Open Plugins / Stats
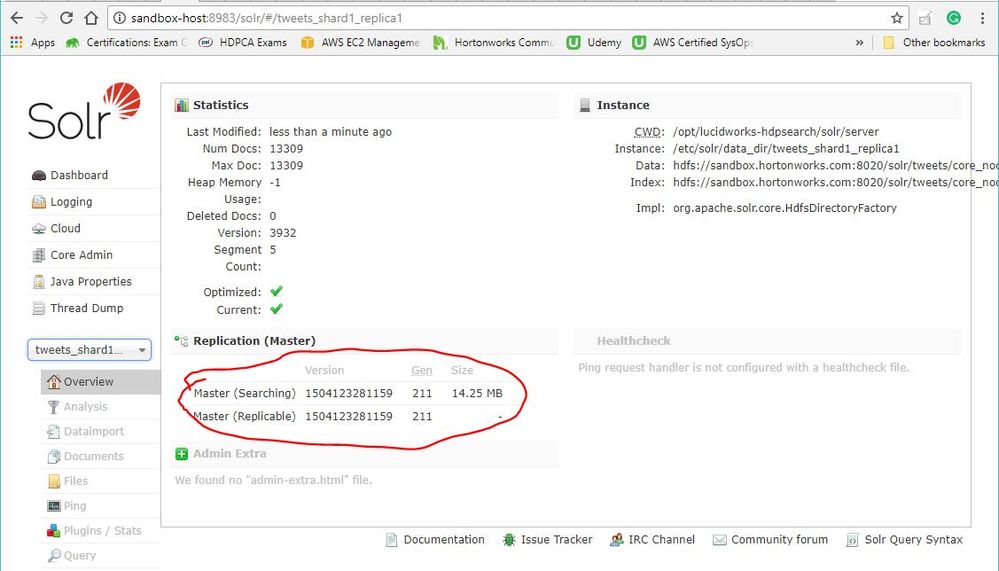The height and width of the screenshot is (571, 999). (103, 531)
